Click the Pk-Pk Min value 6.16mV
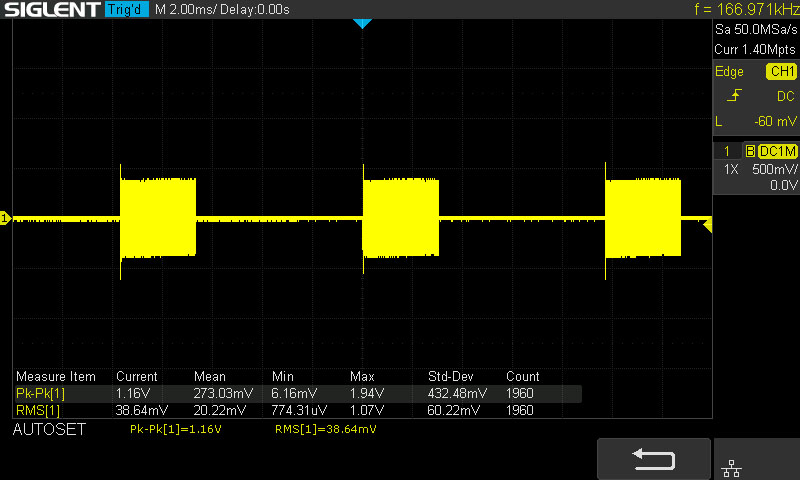Image resolution: width=800 pixels, height=480 pixels. 294,393
